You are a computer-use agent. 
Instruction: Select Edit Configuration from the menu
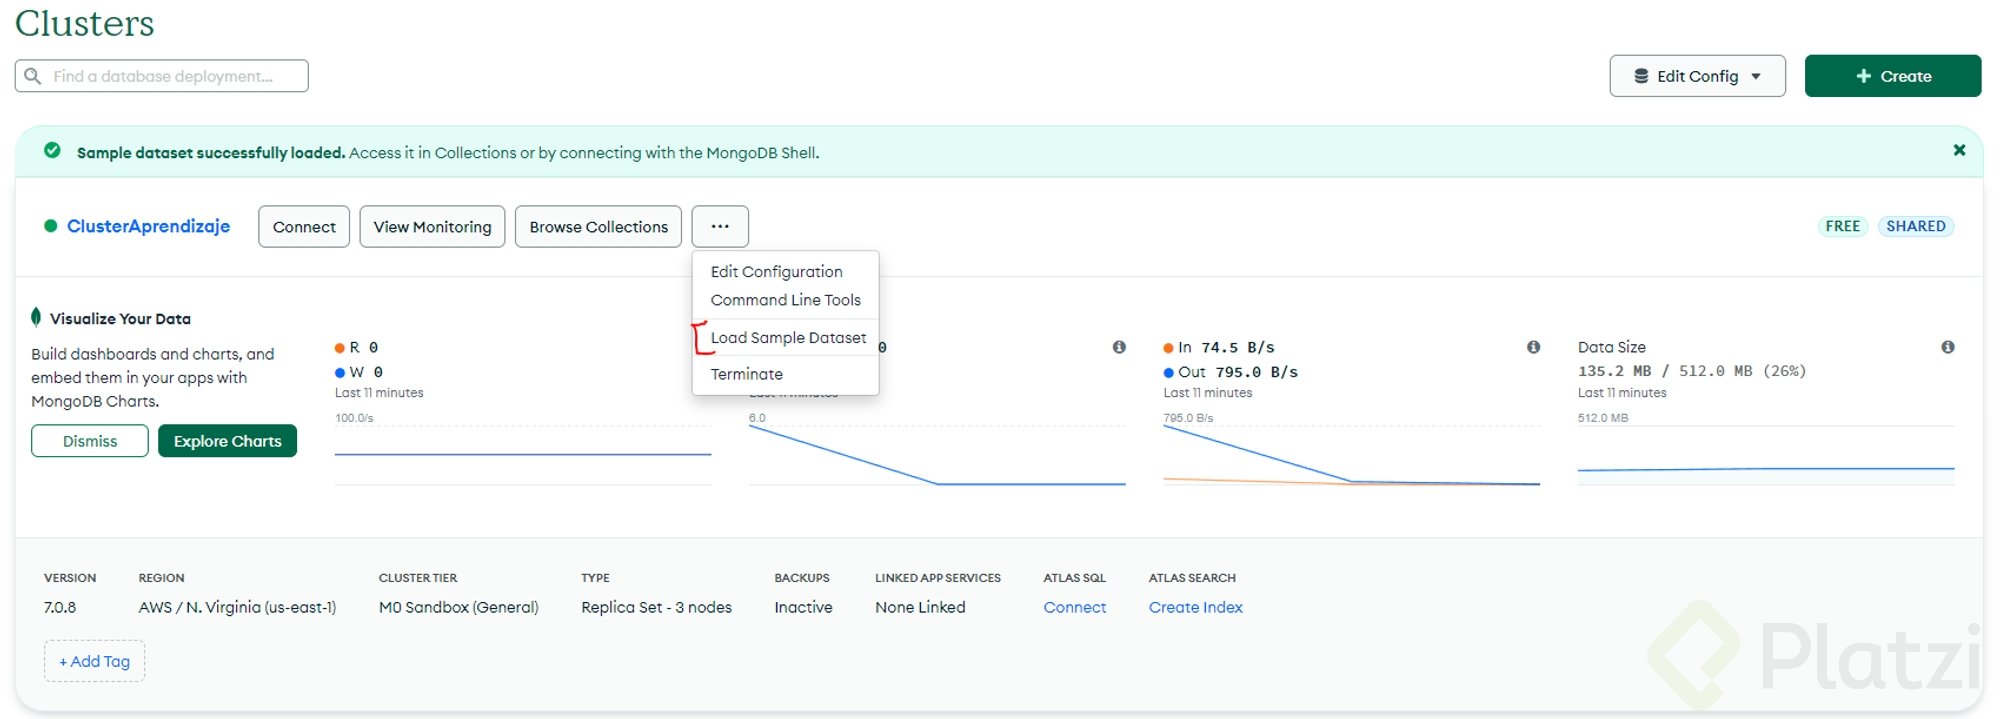[776, 272]
